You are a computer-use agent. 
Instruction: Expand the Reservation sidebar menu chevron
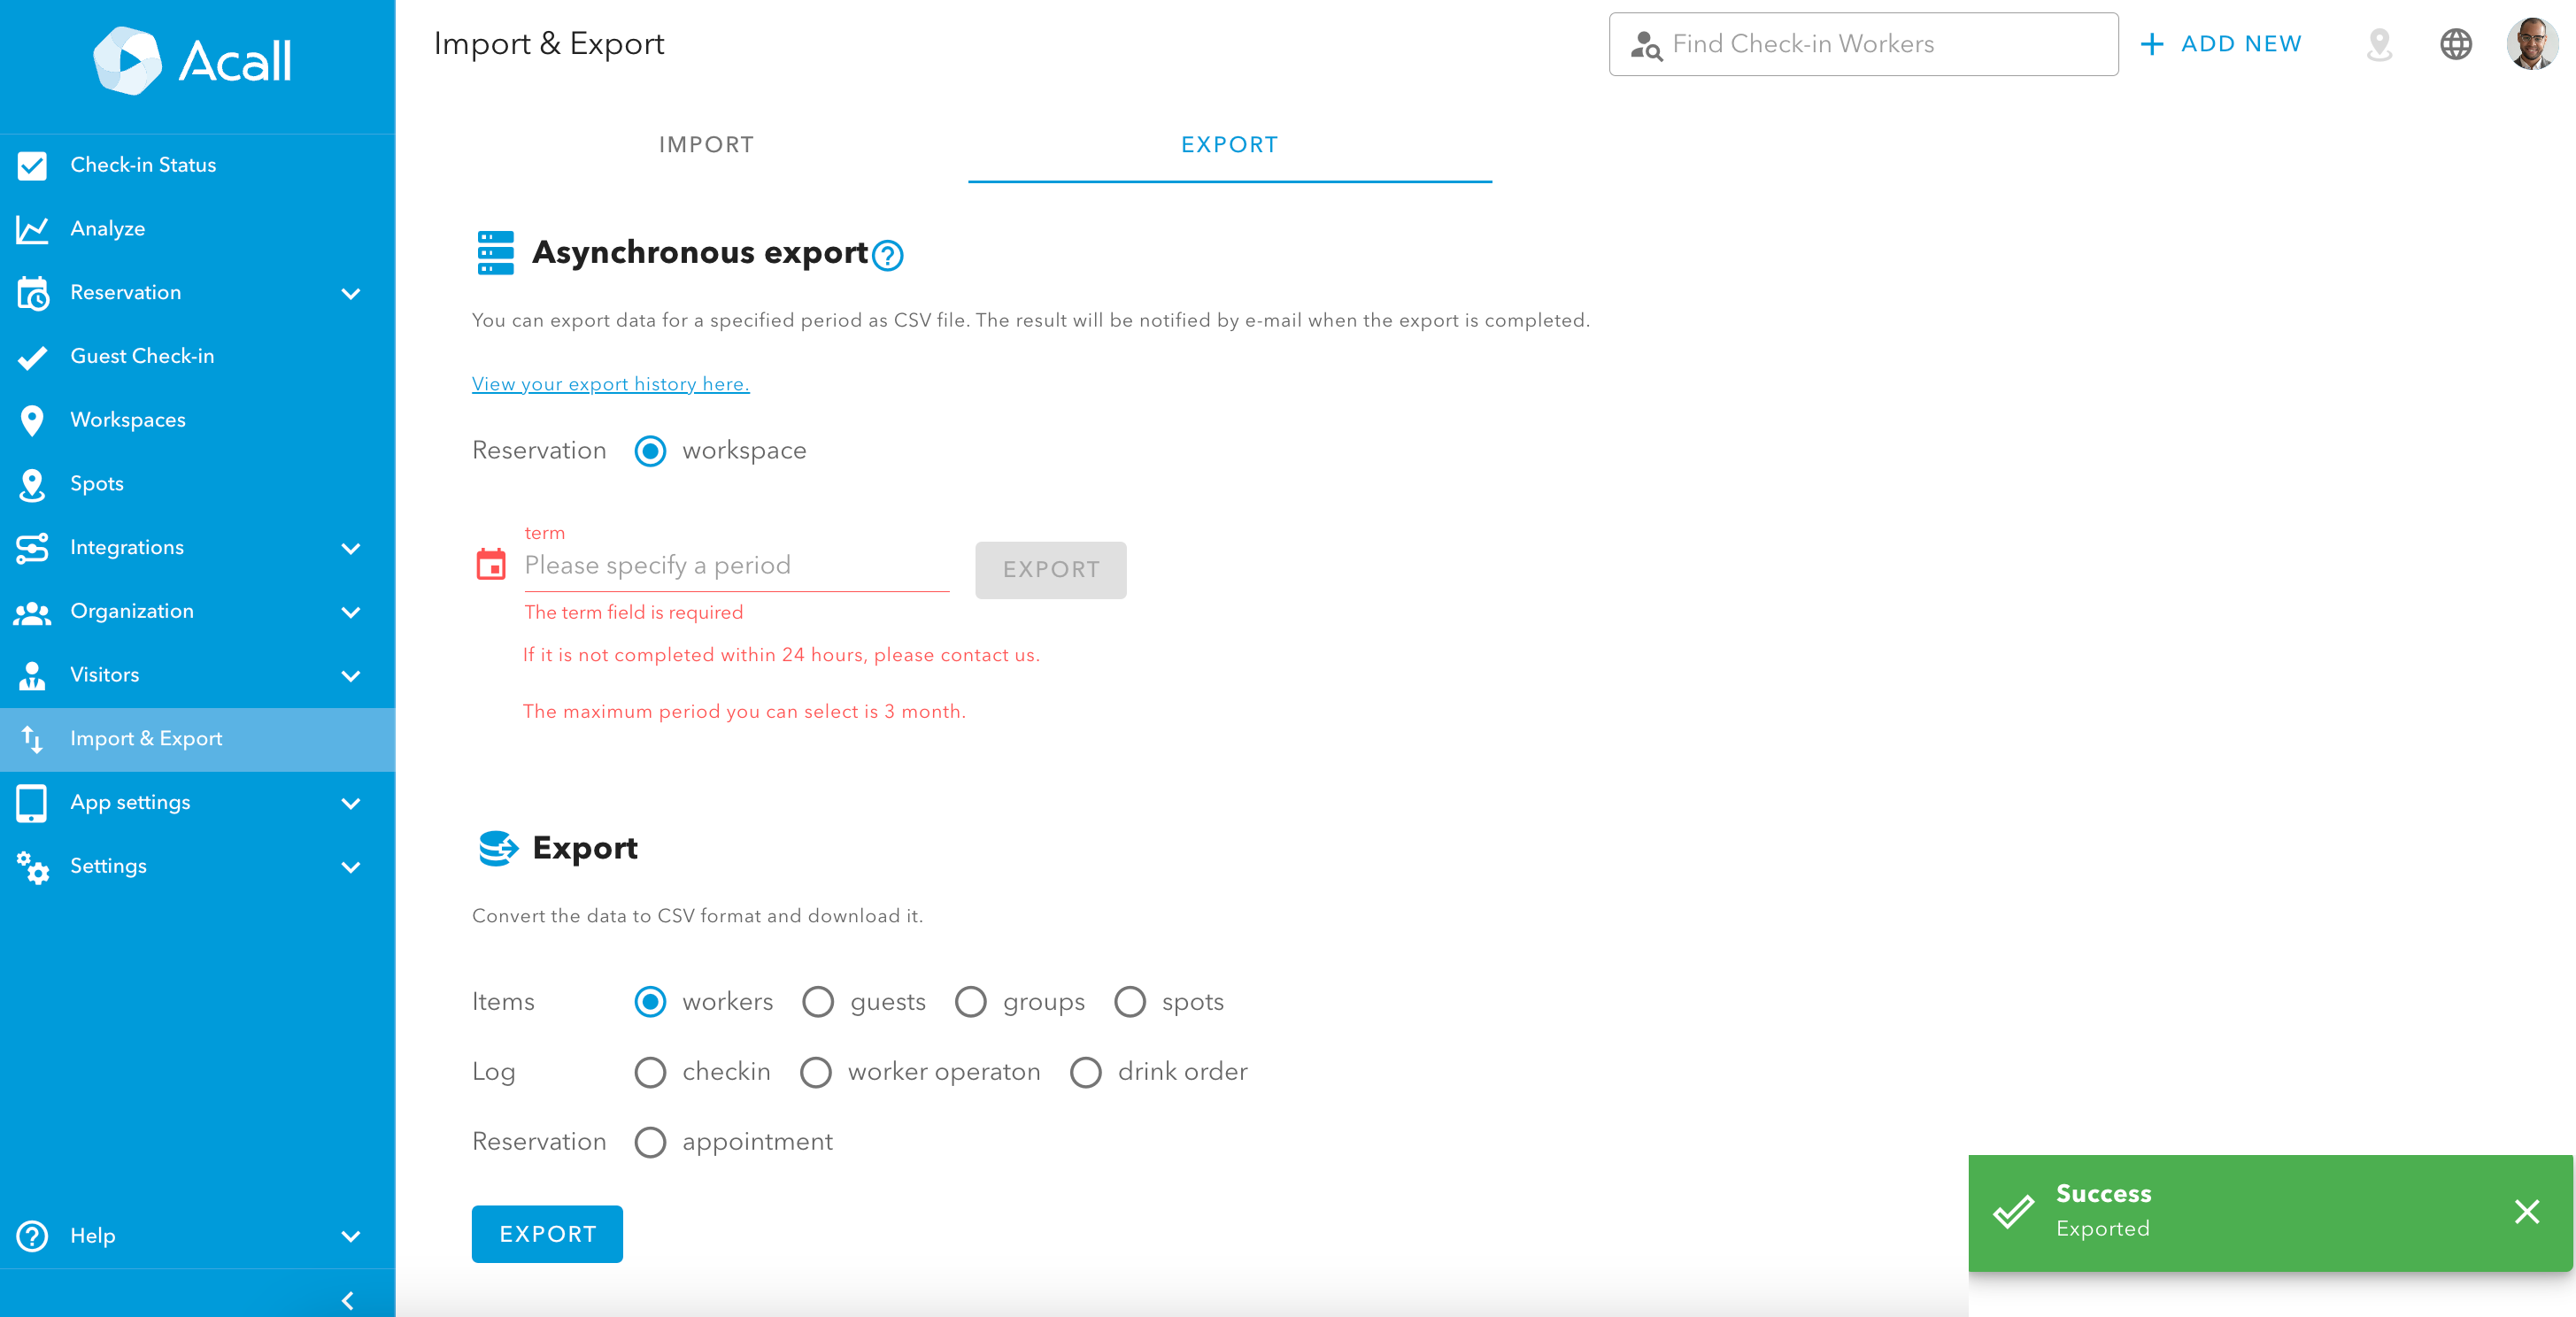[x=350, y=293]
